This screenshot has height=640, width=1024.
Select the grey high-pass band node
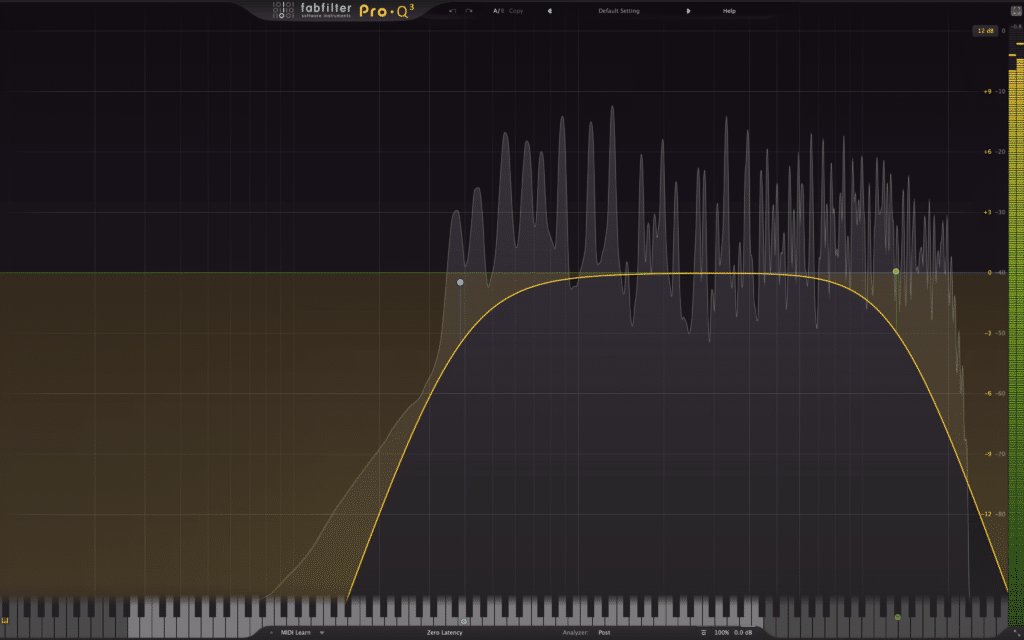tap(460, 282)
